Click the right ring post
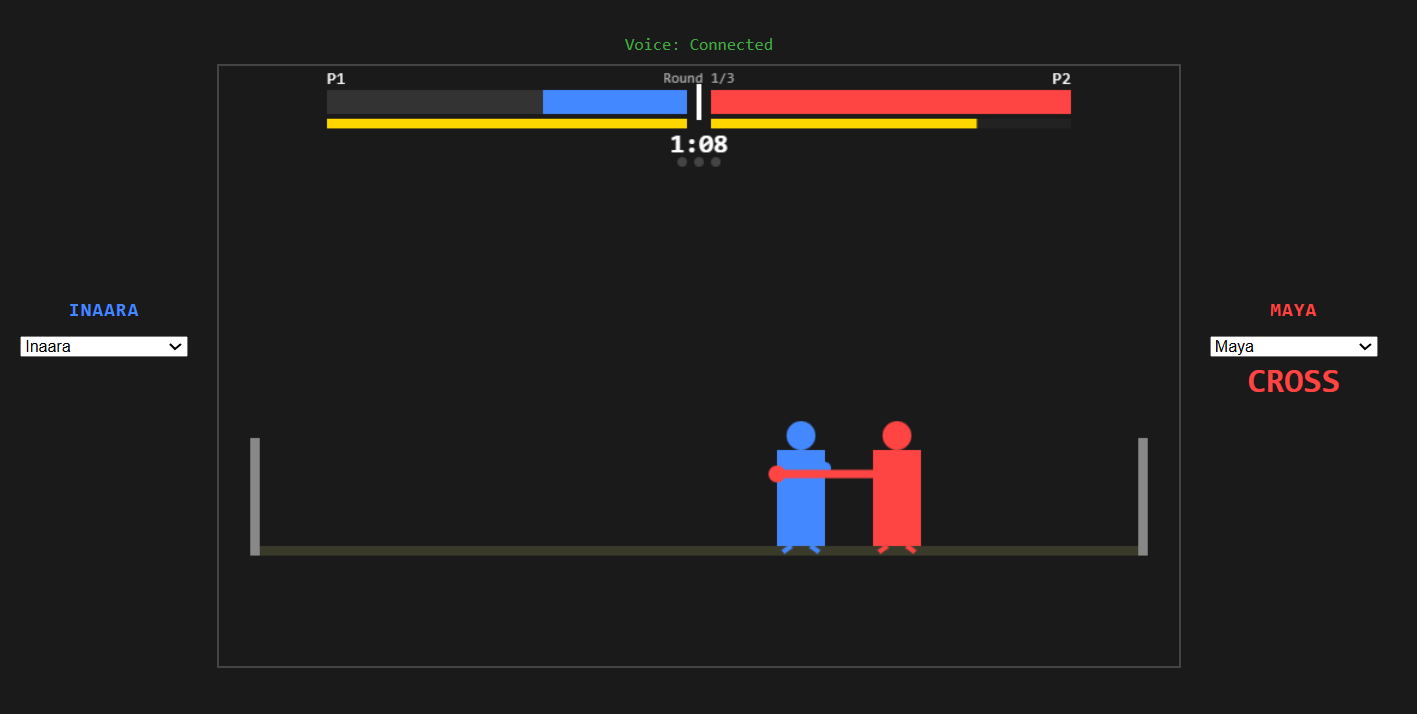The height and width of the screenshot is (714, 1417). [1143, 497]
